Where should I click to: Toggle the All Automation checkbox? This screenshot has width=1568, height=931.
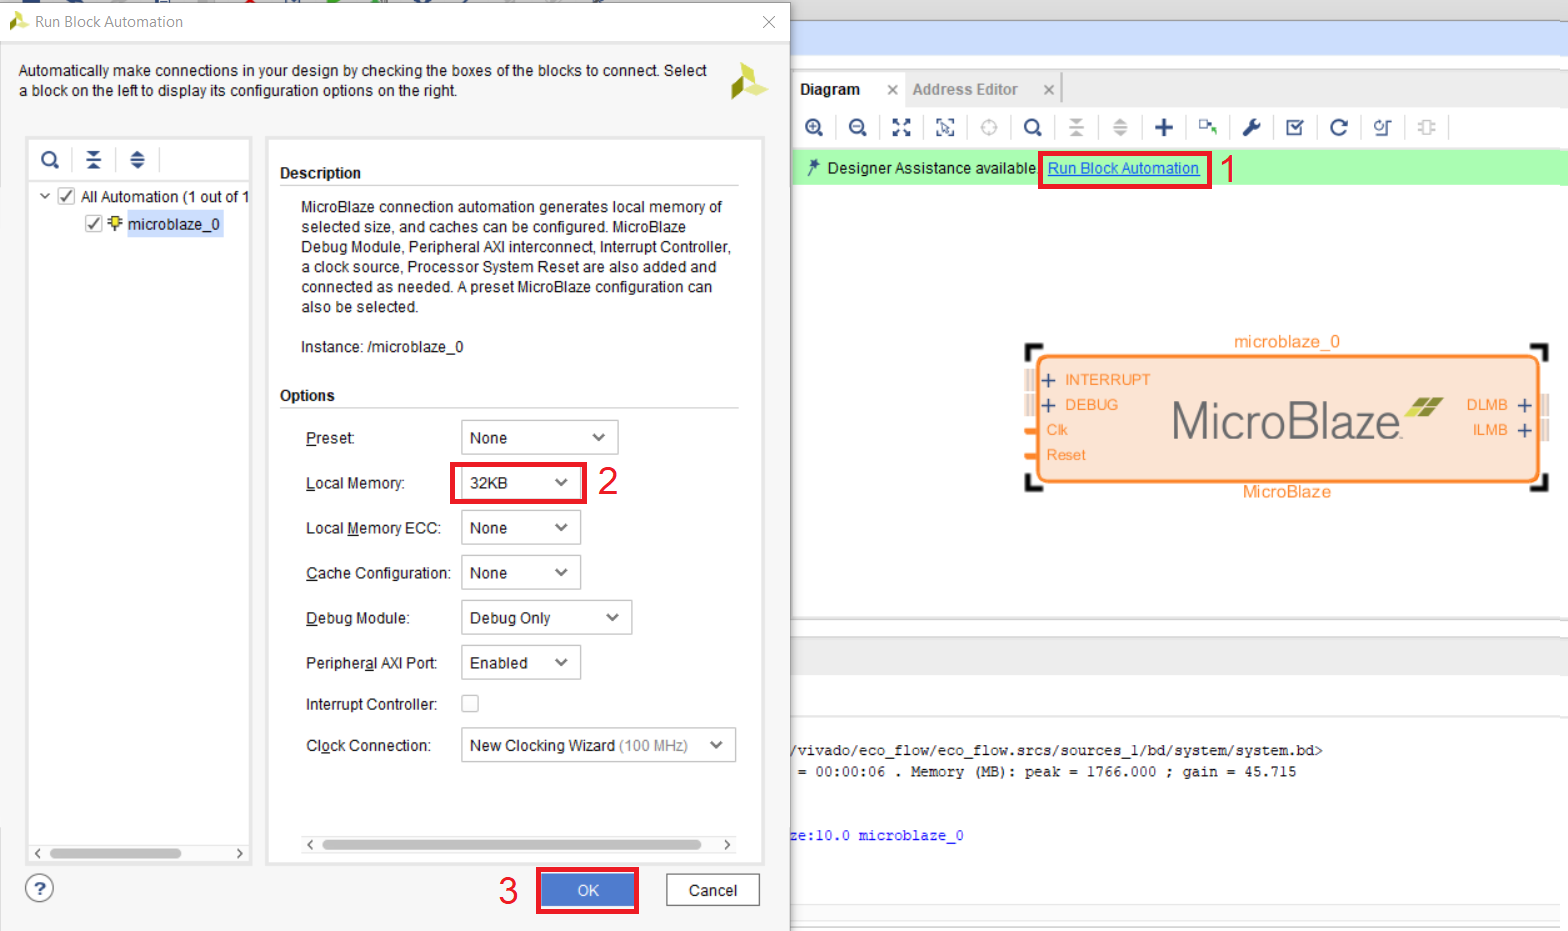coord(66,196)
